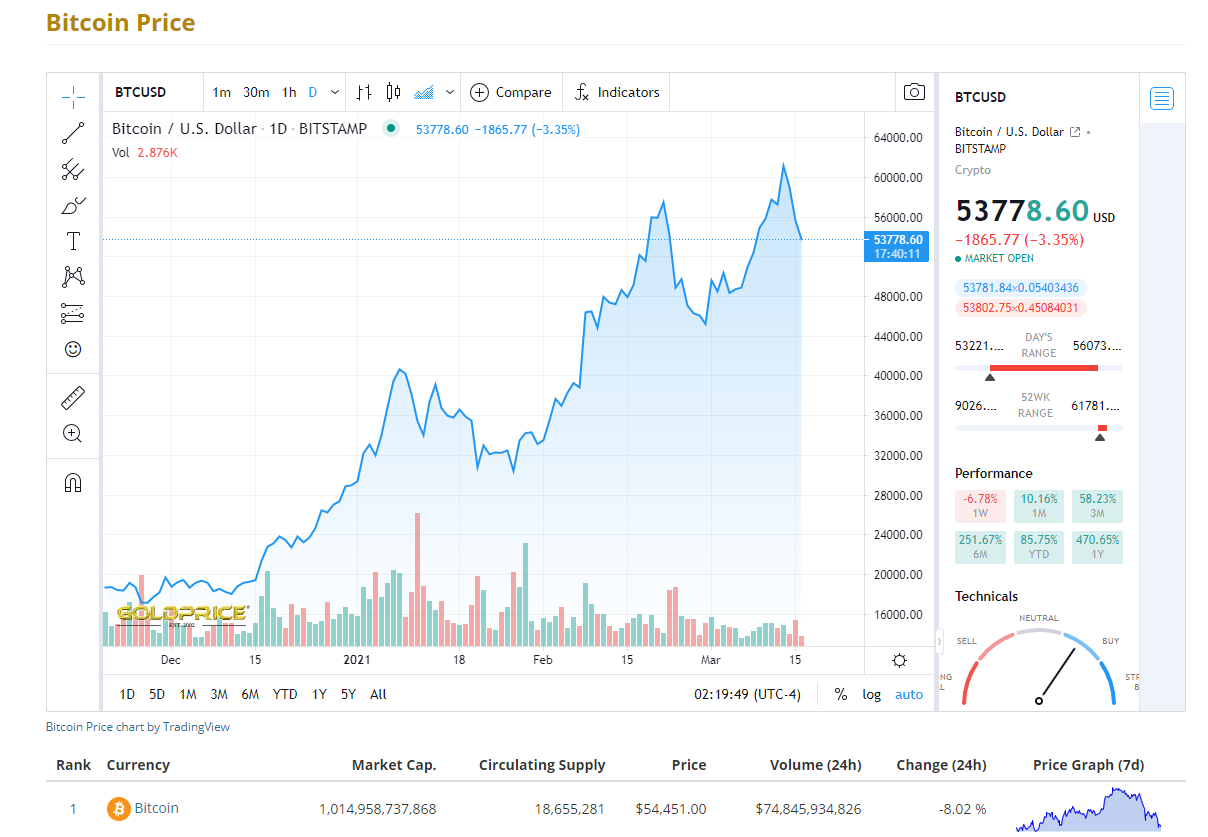Select the ruler measure tool

pyautogui.click(x=73, y=398)
